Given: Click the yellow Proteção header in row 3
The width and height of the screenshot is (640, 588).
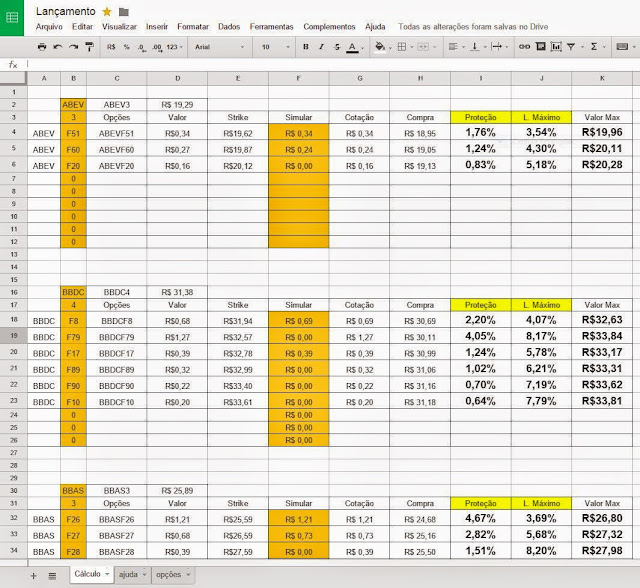Looking at the screenshot, I should pos(481,118).
